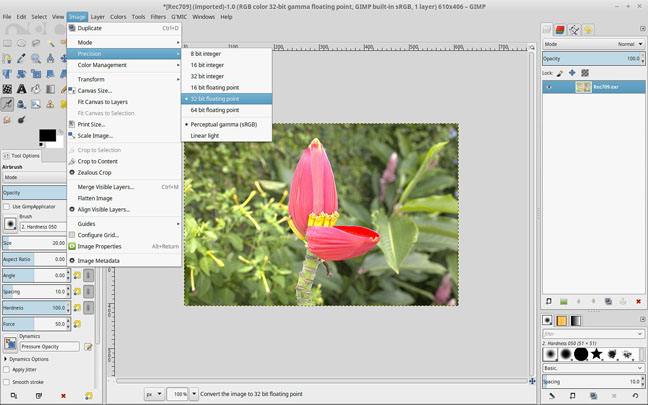
Task: Enable Smooth stroke checkbox
Action: [6, 382]
